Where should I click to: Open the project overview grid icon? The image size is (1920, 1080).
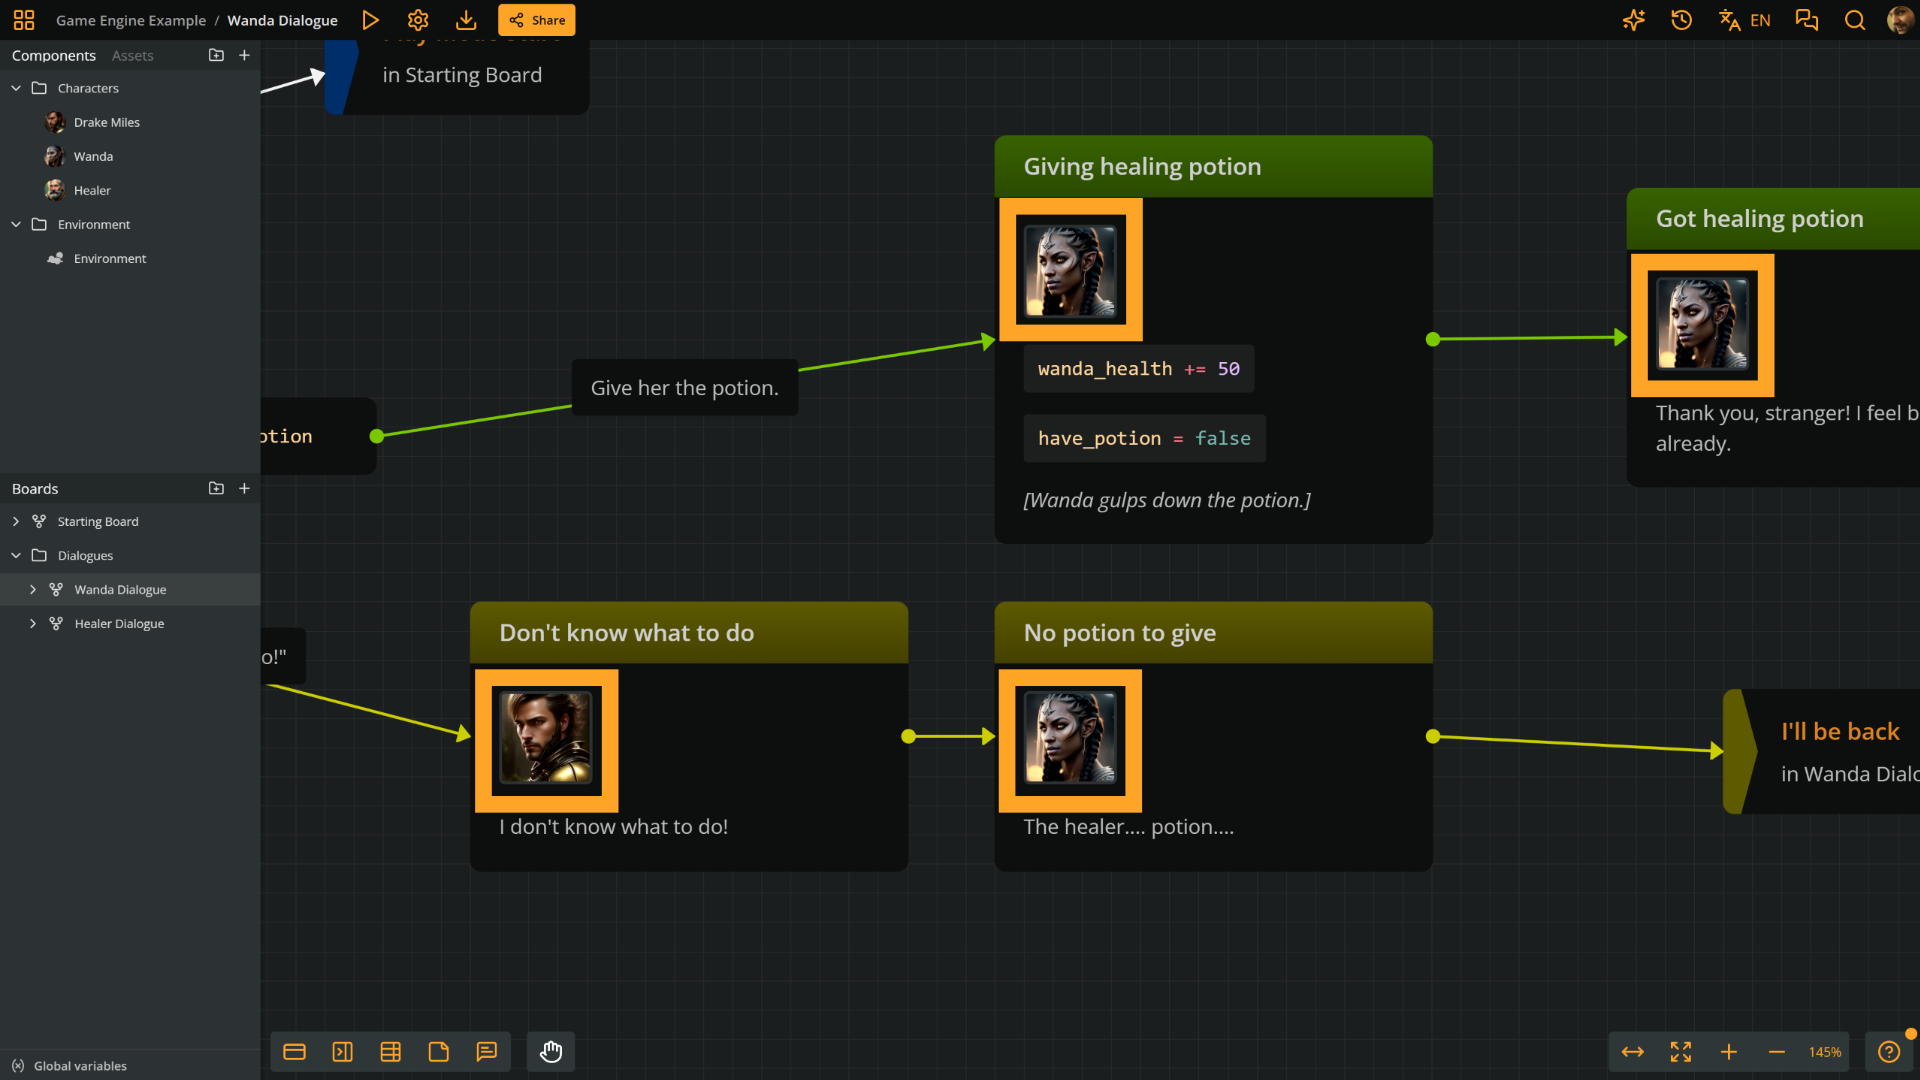(24, 20)
